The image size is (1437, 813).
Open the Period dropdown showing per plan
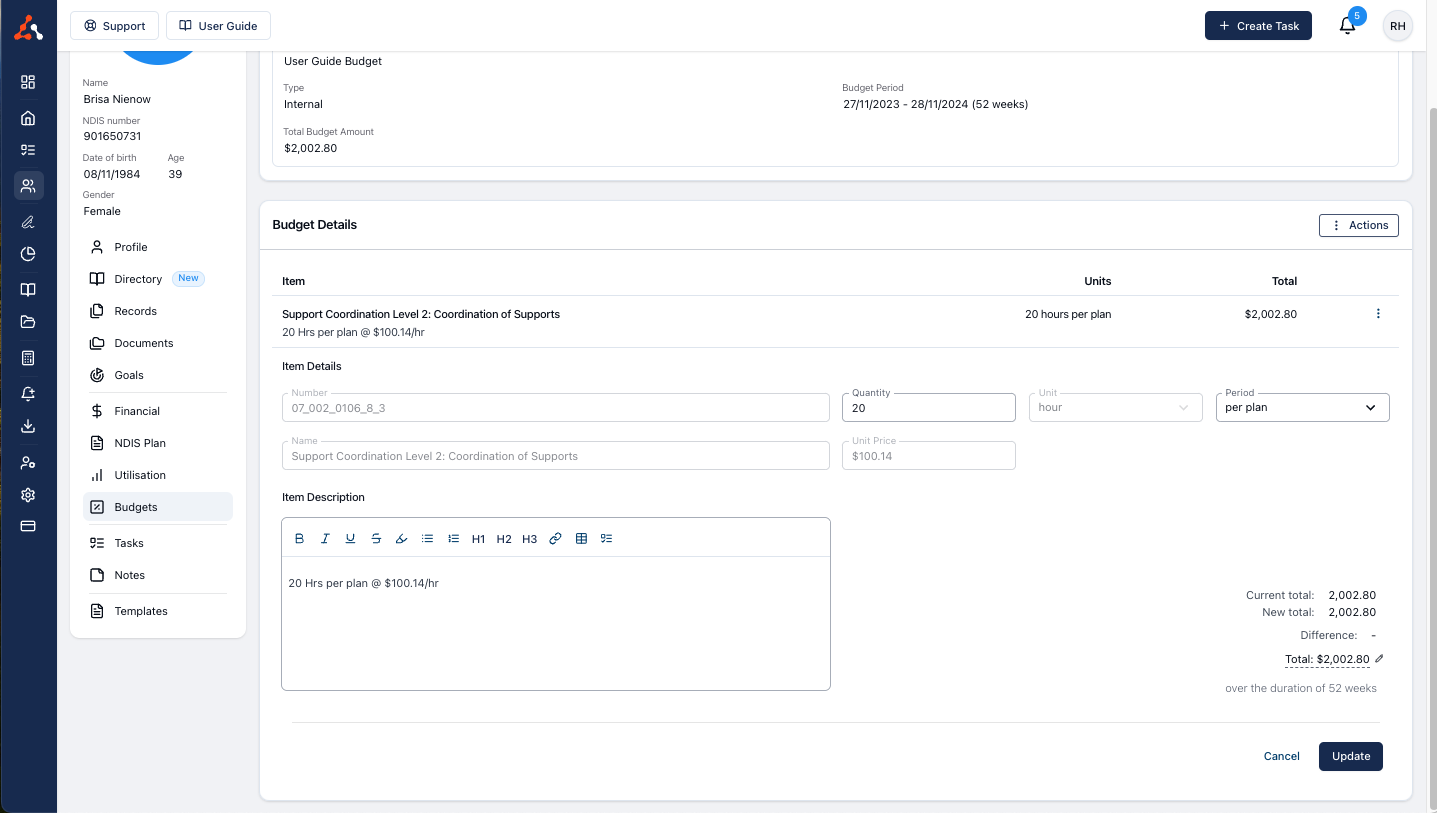1302,407
